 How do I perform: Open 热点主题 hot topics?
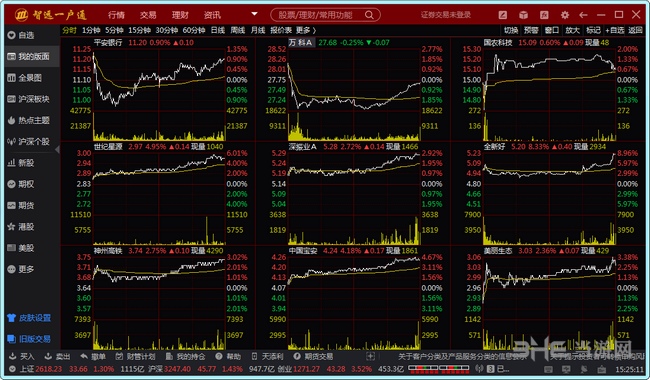click(29, 120)
